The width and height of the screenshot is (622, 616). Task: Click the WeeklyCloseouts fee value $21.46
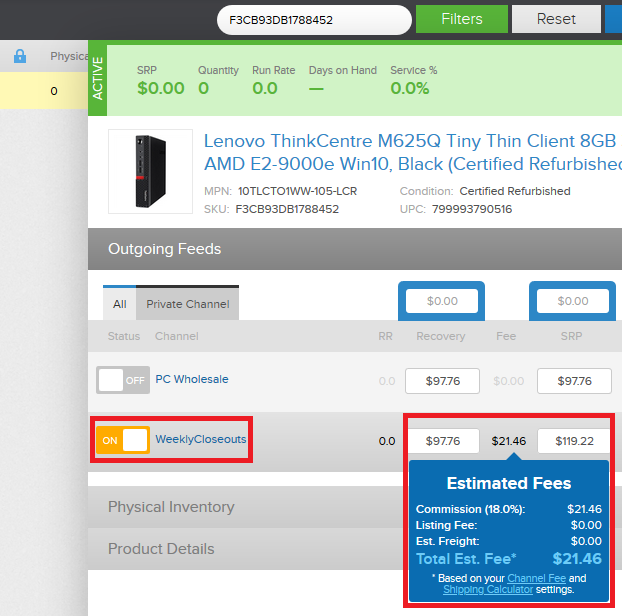pyautogui.click(x=509, y=441)
